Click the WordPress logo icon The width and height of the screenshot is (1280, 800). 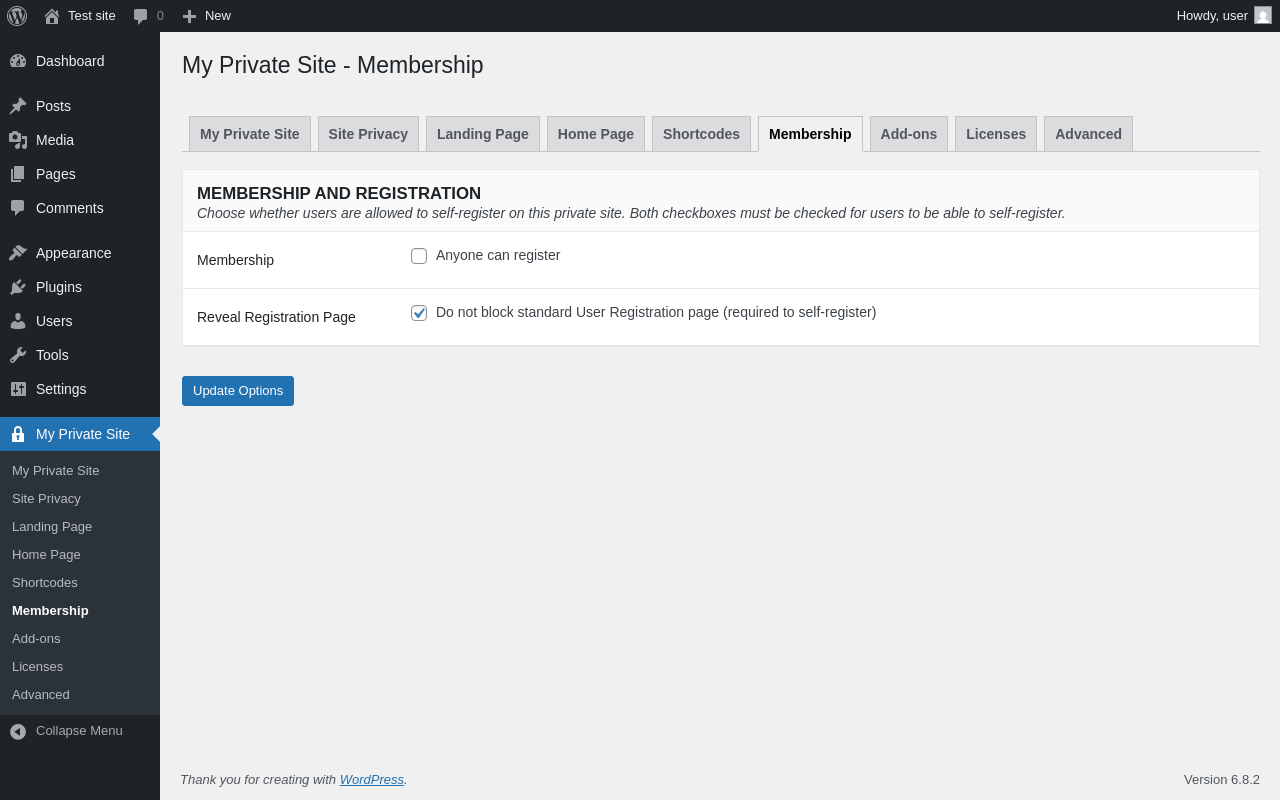[17, 16]
